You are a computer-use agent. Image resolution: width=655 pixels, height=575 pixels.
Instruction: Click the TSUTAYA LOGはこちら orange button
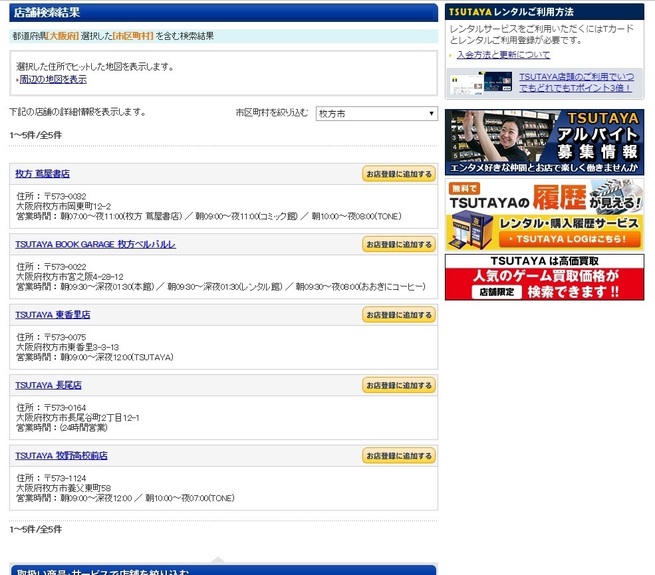tap(569, 239)
